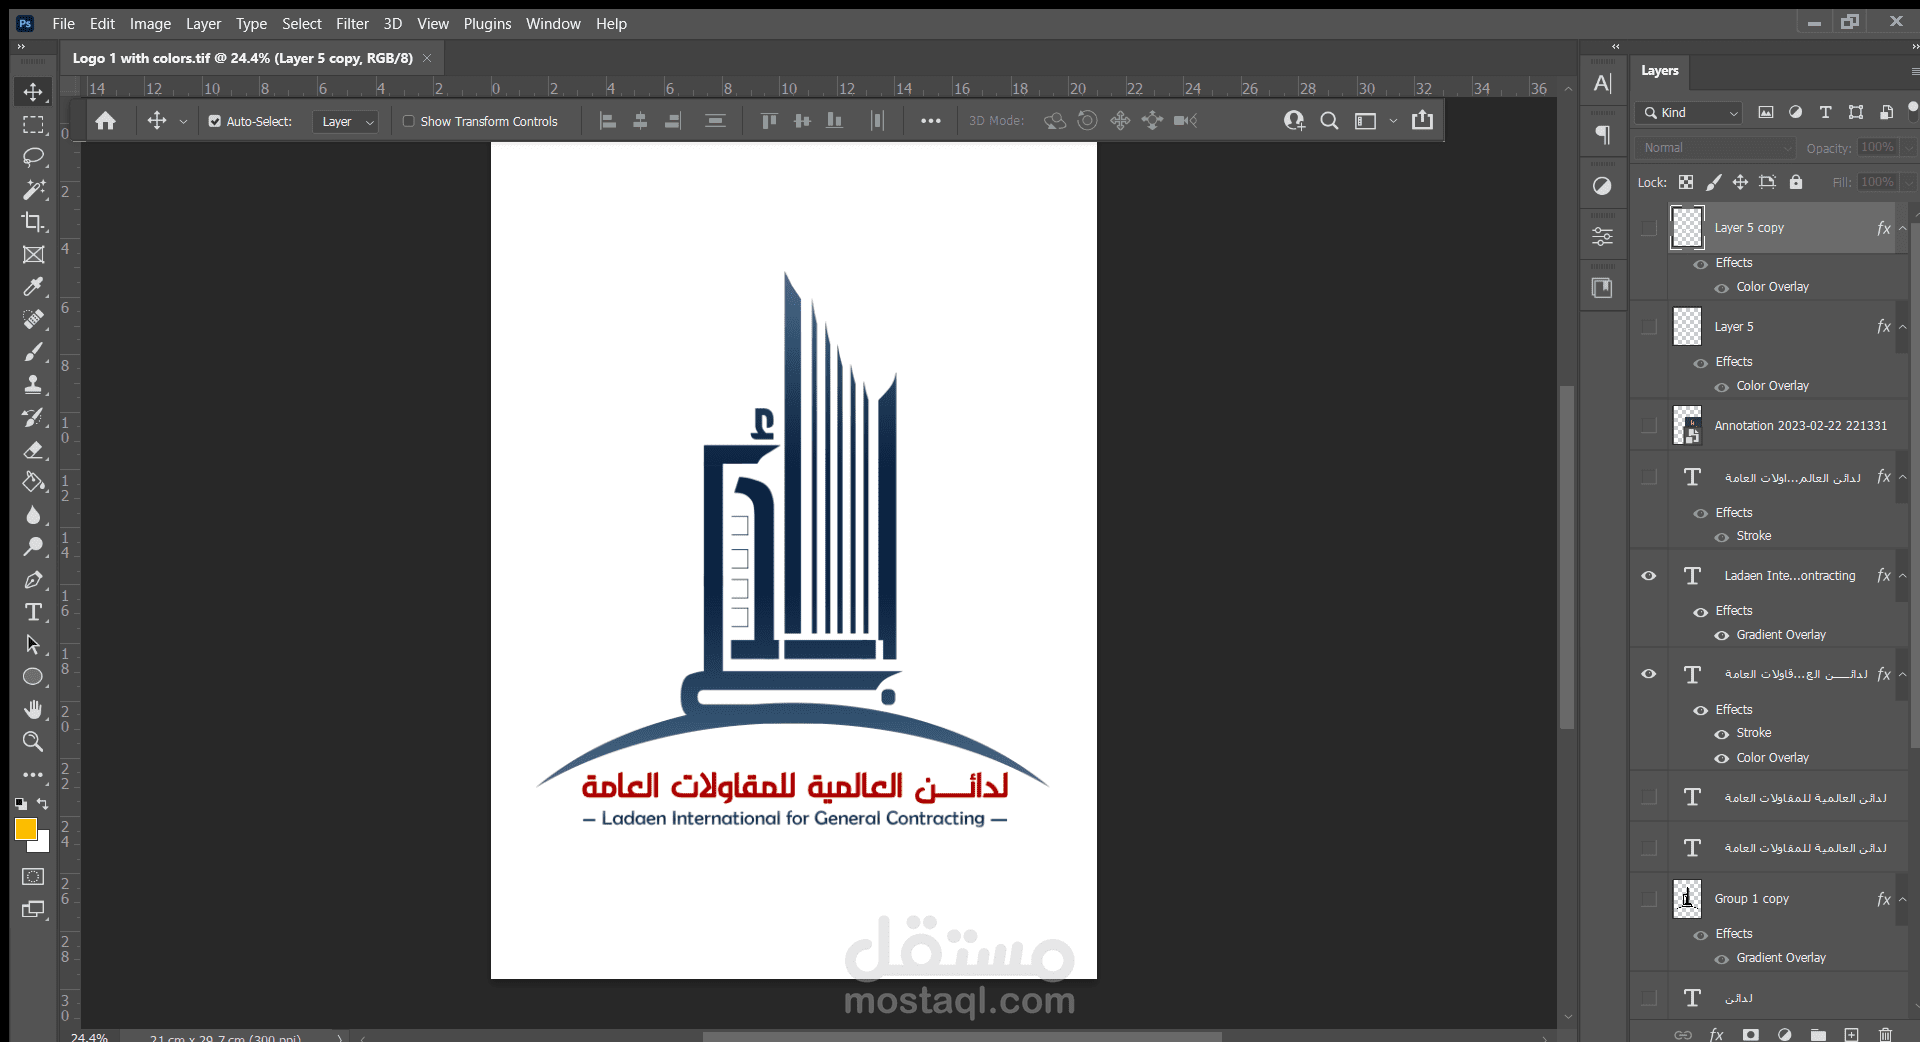Open the Filter menu
The height and width of the screenshot is (1042, 1920).
352,23
